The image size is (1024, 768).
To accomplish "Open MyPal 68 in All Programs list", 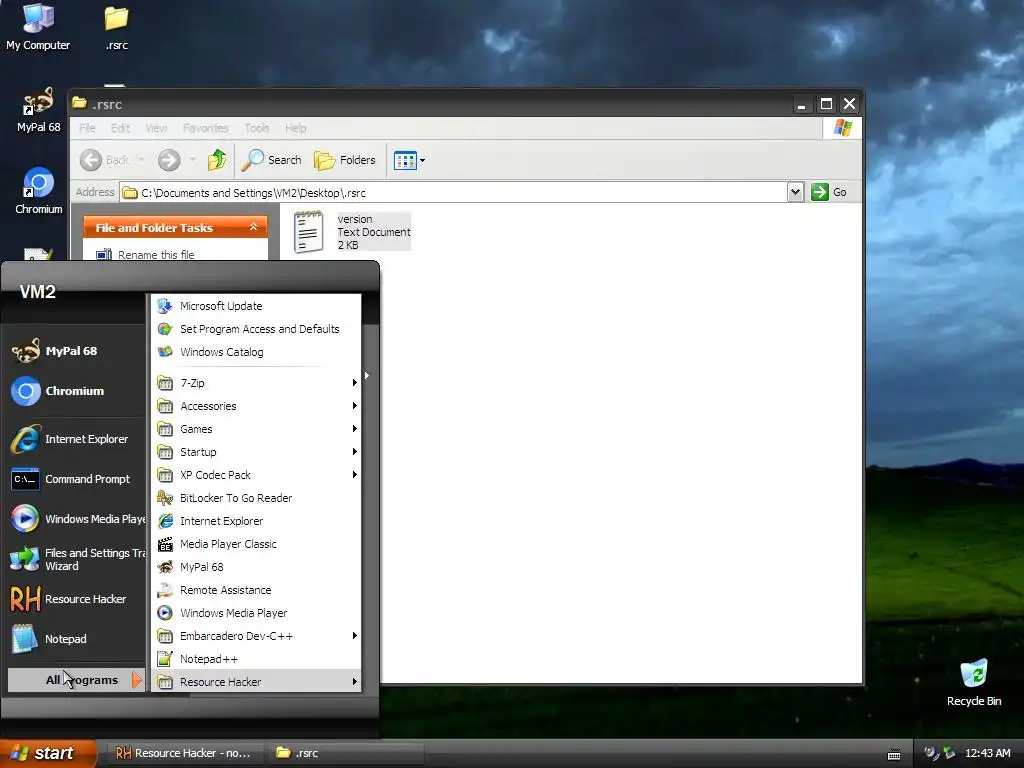I will click(256, 567).
